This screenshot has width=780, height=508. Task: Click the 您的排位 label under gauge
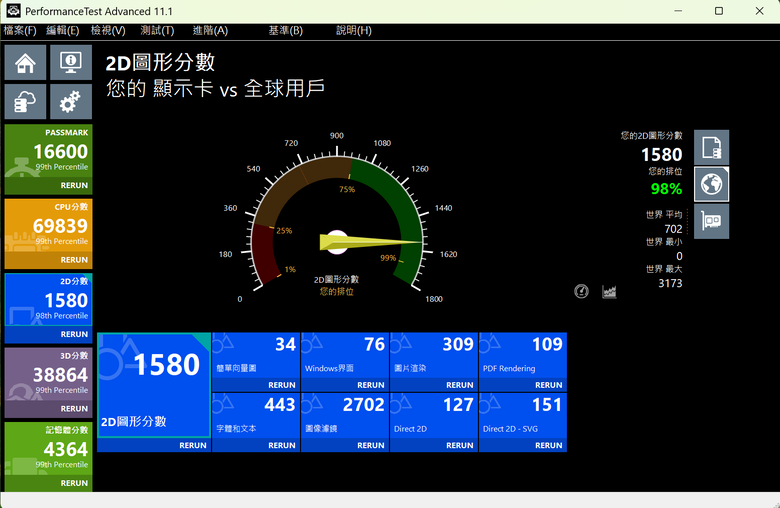336,292
